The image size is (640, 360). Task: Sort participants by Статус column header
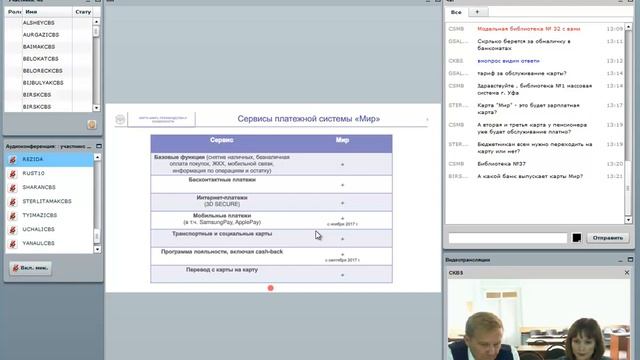click(83, 12)
